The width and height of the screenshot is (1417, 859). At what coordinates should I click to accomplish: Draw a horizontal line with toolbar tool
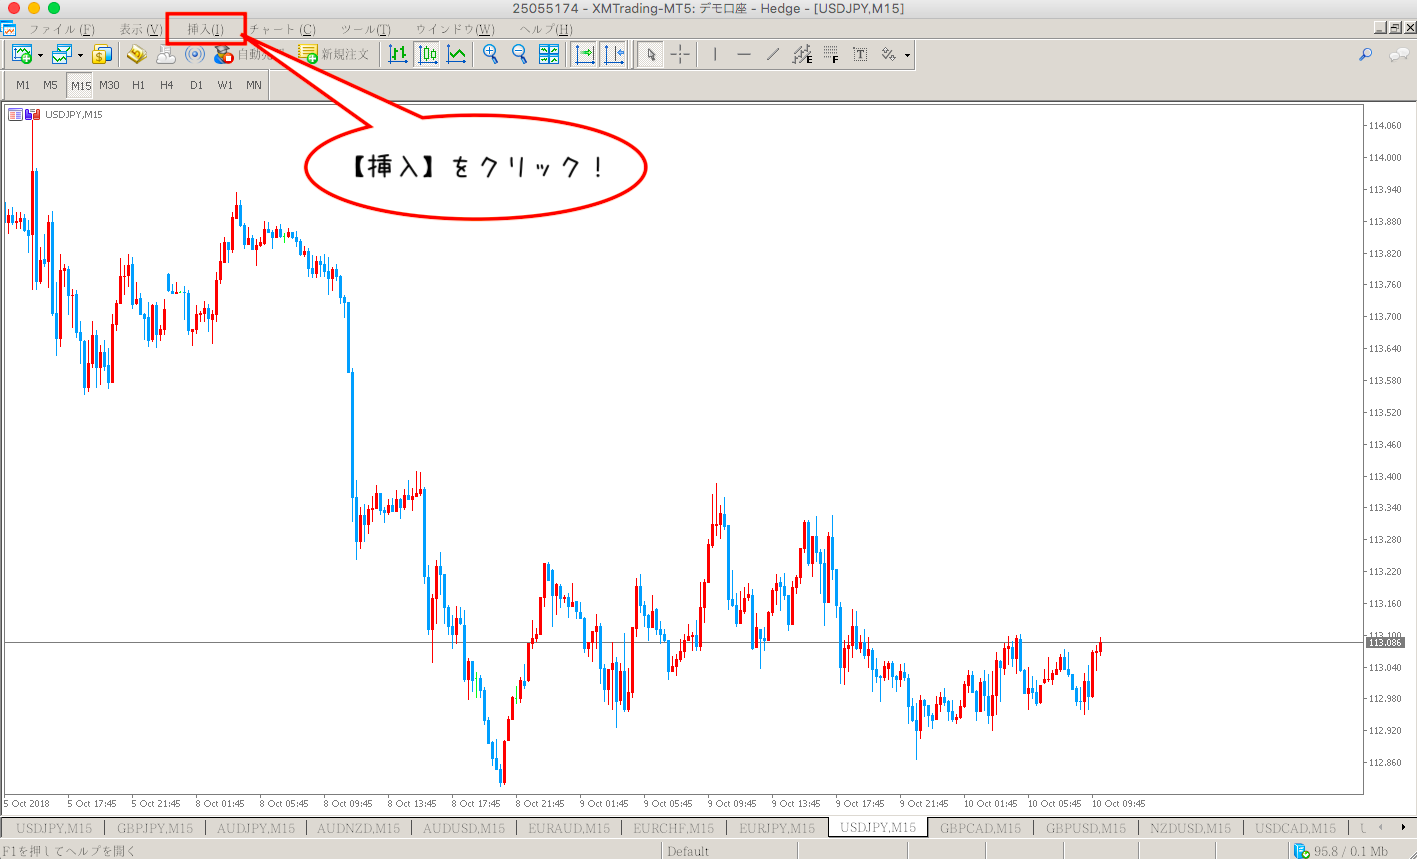coord(743,54)
